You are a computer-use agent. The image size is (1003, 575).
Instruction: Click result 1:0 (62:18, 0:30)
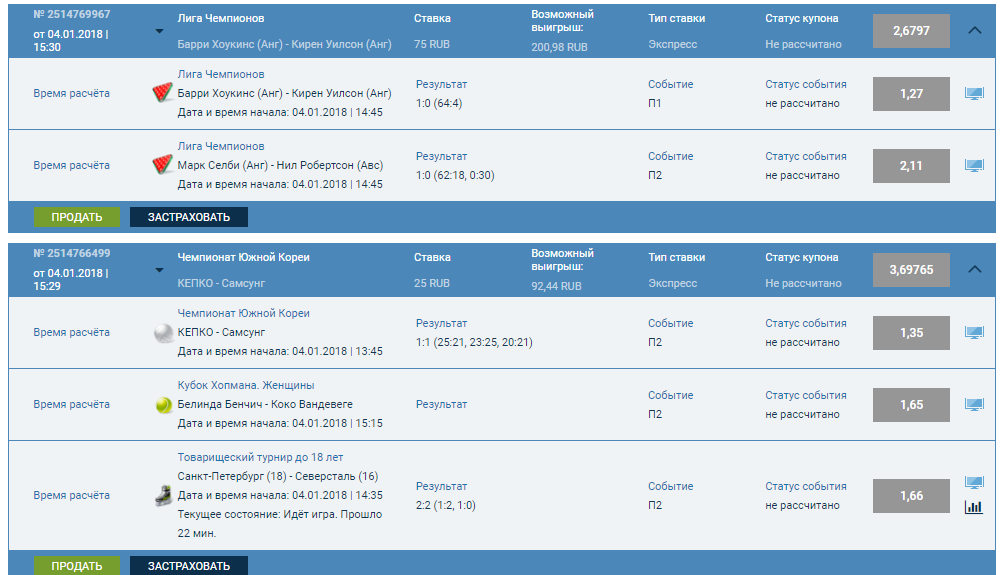pos(455,175)
